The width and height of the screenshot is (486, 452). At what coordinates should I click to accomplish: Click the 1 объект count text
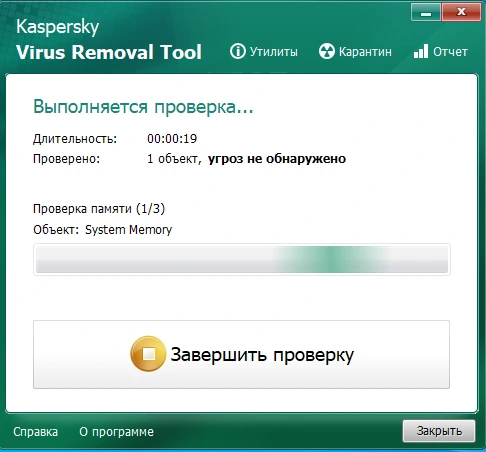pyautogui.click(x=174, y=159)
